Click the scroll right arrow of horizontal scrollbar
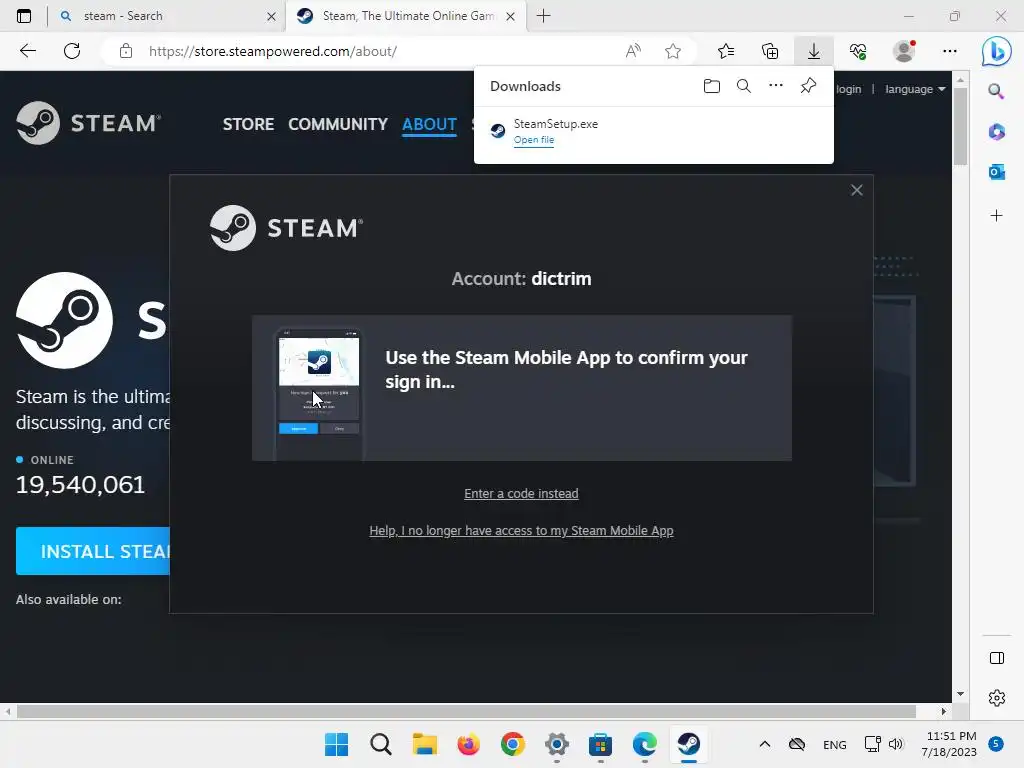1024x768 pixels. [944, 711]
